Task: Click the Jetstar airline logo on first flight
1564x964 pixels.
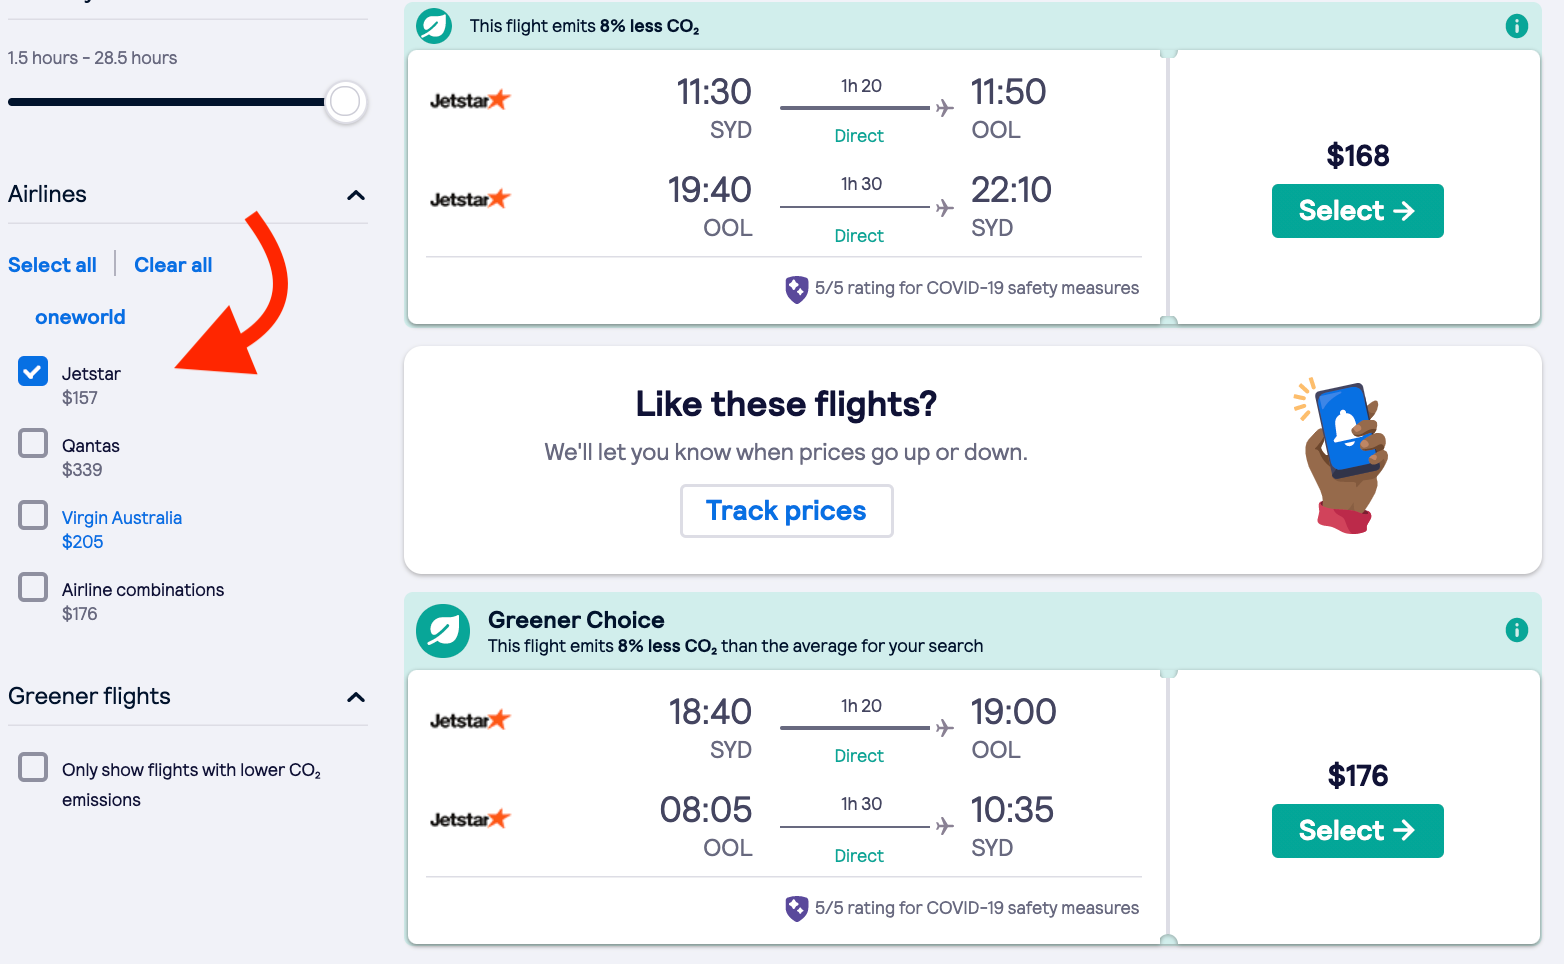Action: click(470, 99)
